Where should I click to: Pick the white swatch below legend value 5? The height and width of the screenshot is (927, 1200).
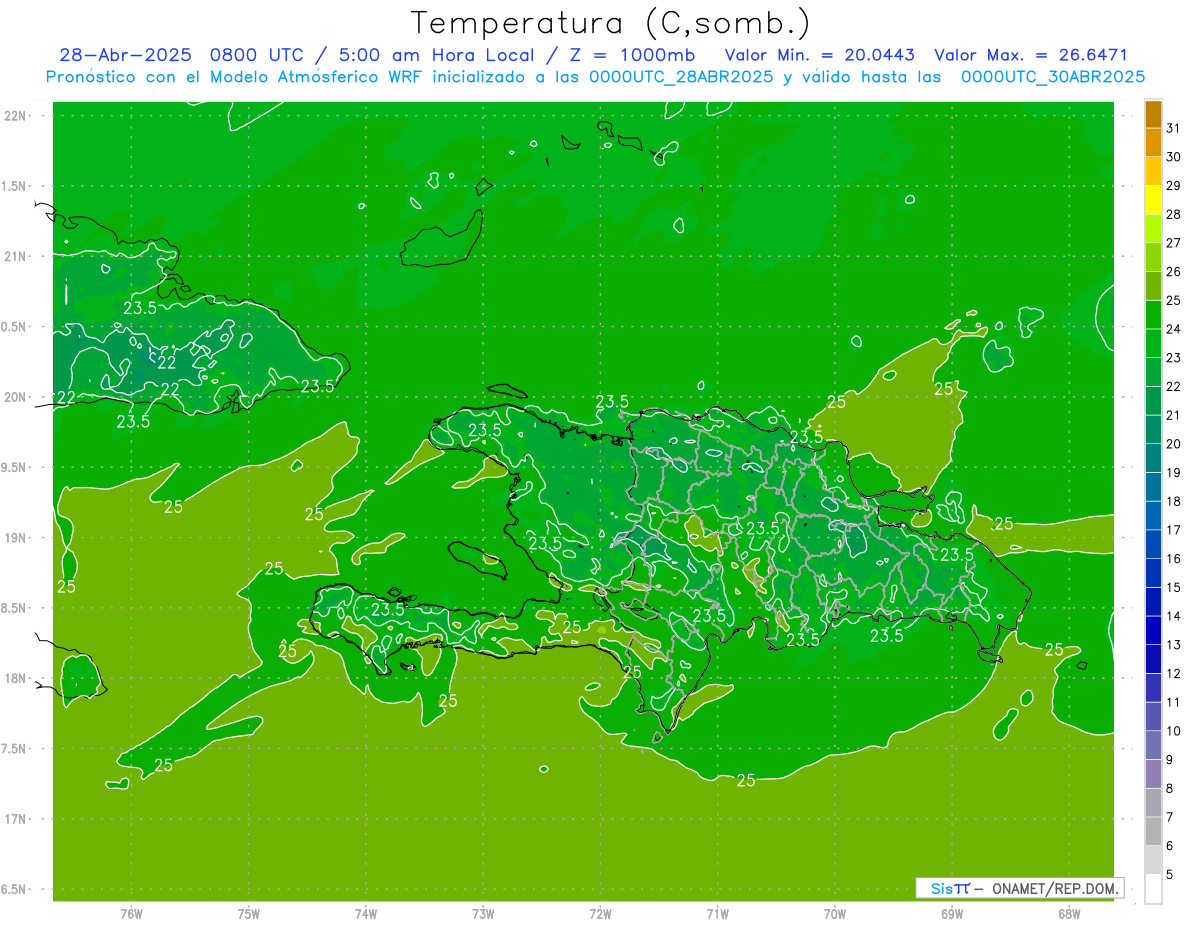pyautogui.click(x=1153, y=888)
